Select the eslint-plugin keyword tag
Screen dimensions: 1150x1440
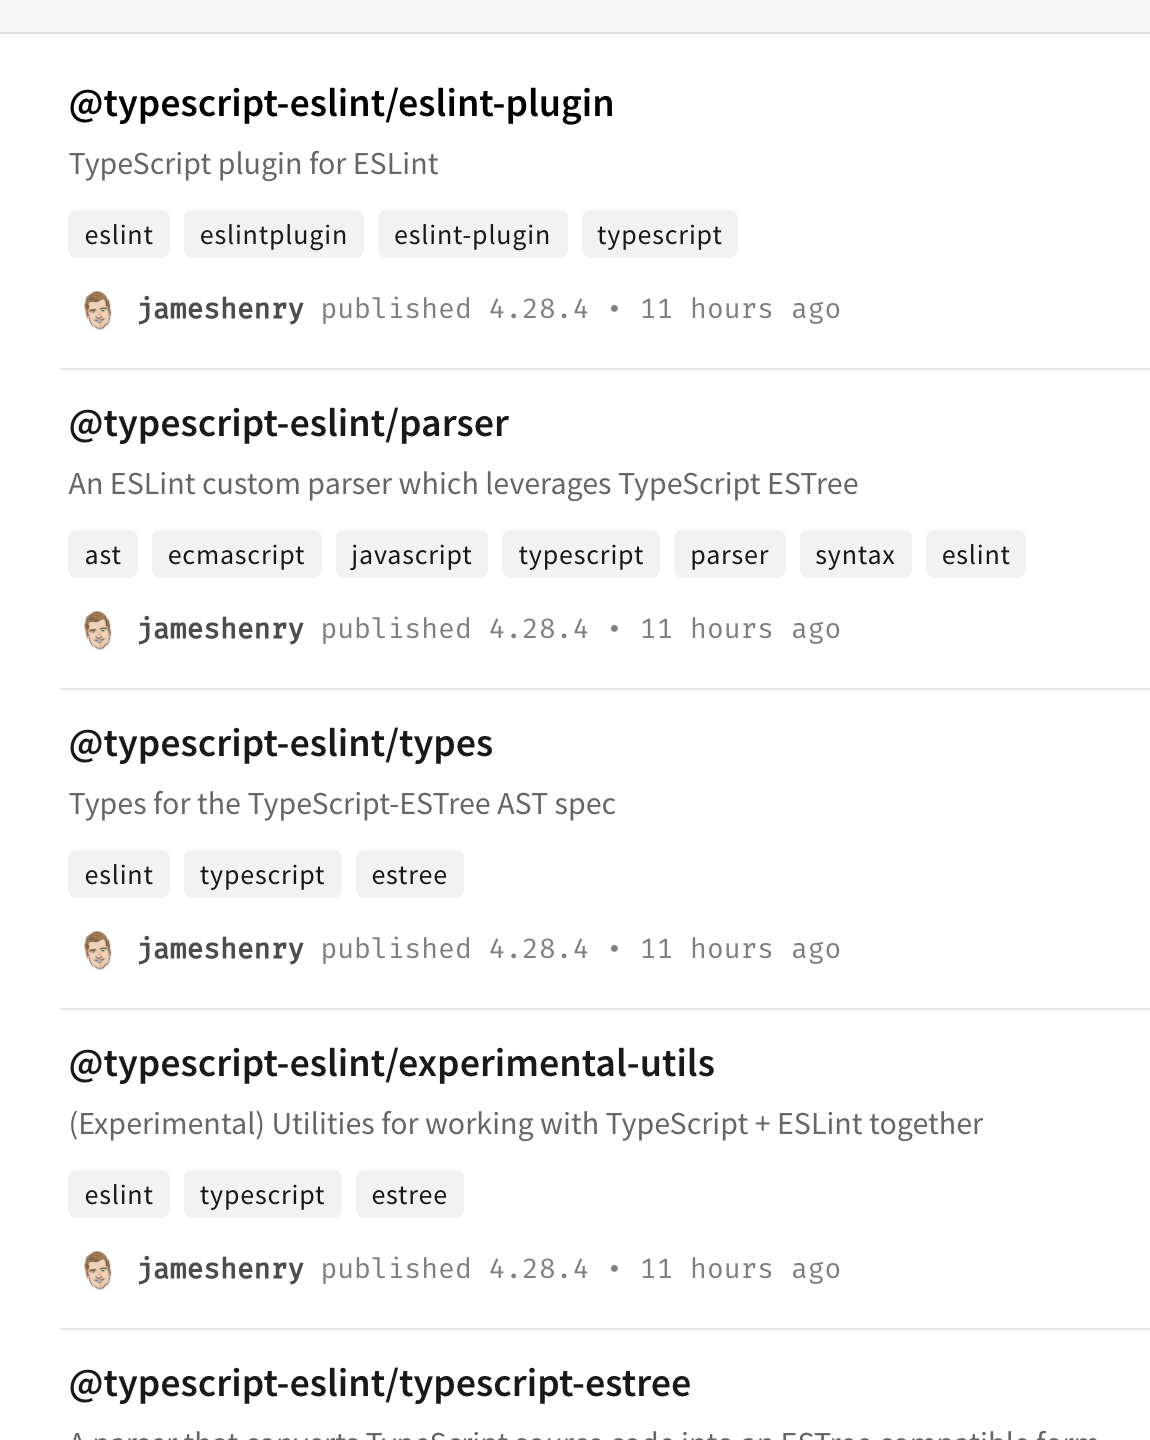click(472, 235)
